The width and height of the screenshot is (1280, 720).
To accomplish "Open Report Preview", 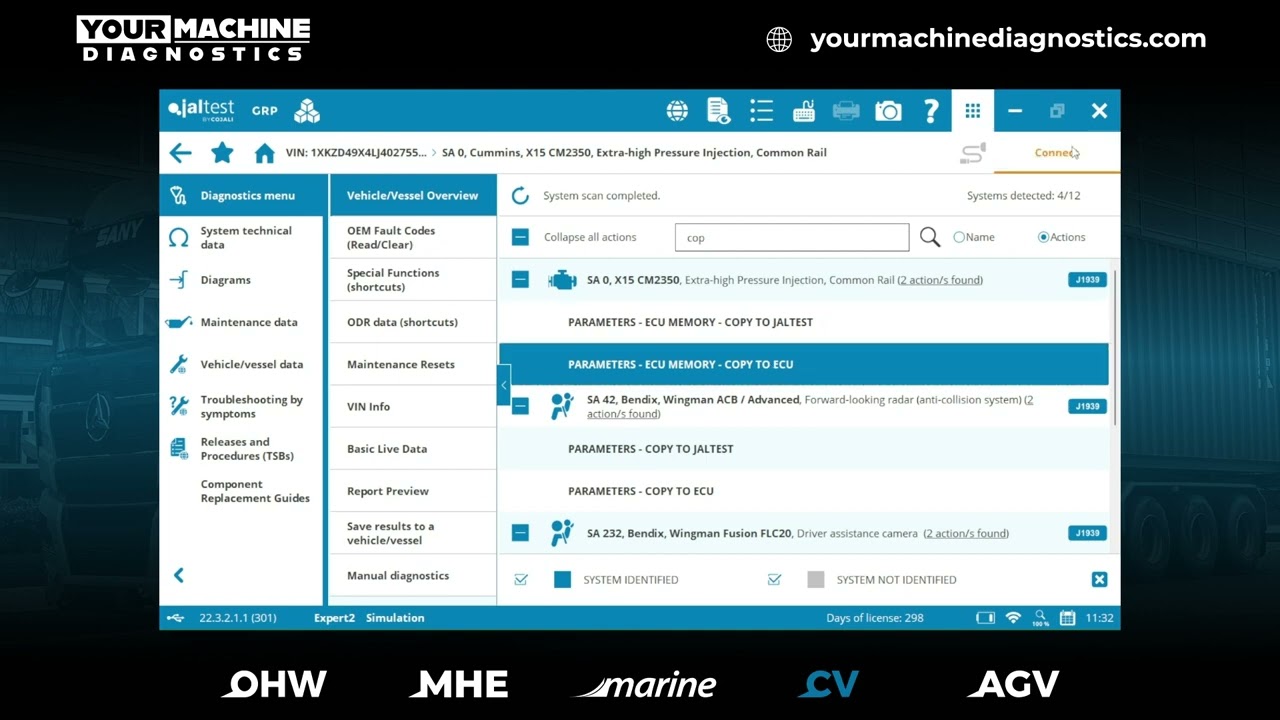I will click(413, 491).
